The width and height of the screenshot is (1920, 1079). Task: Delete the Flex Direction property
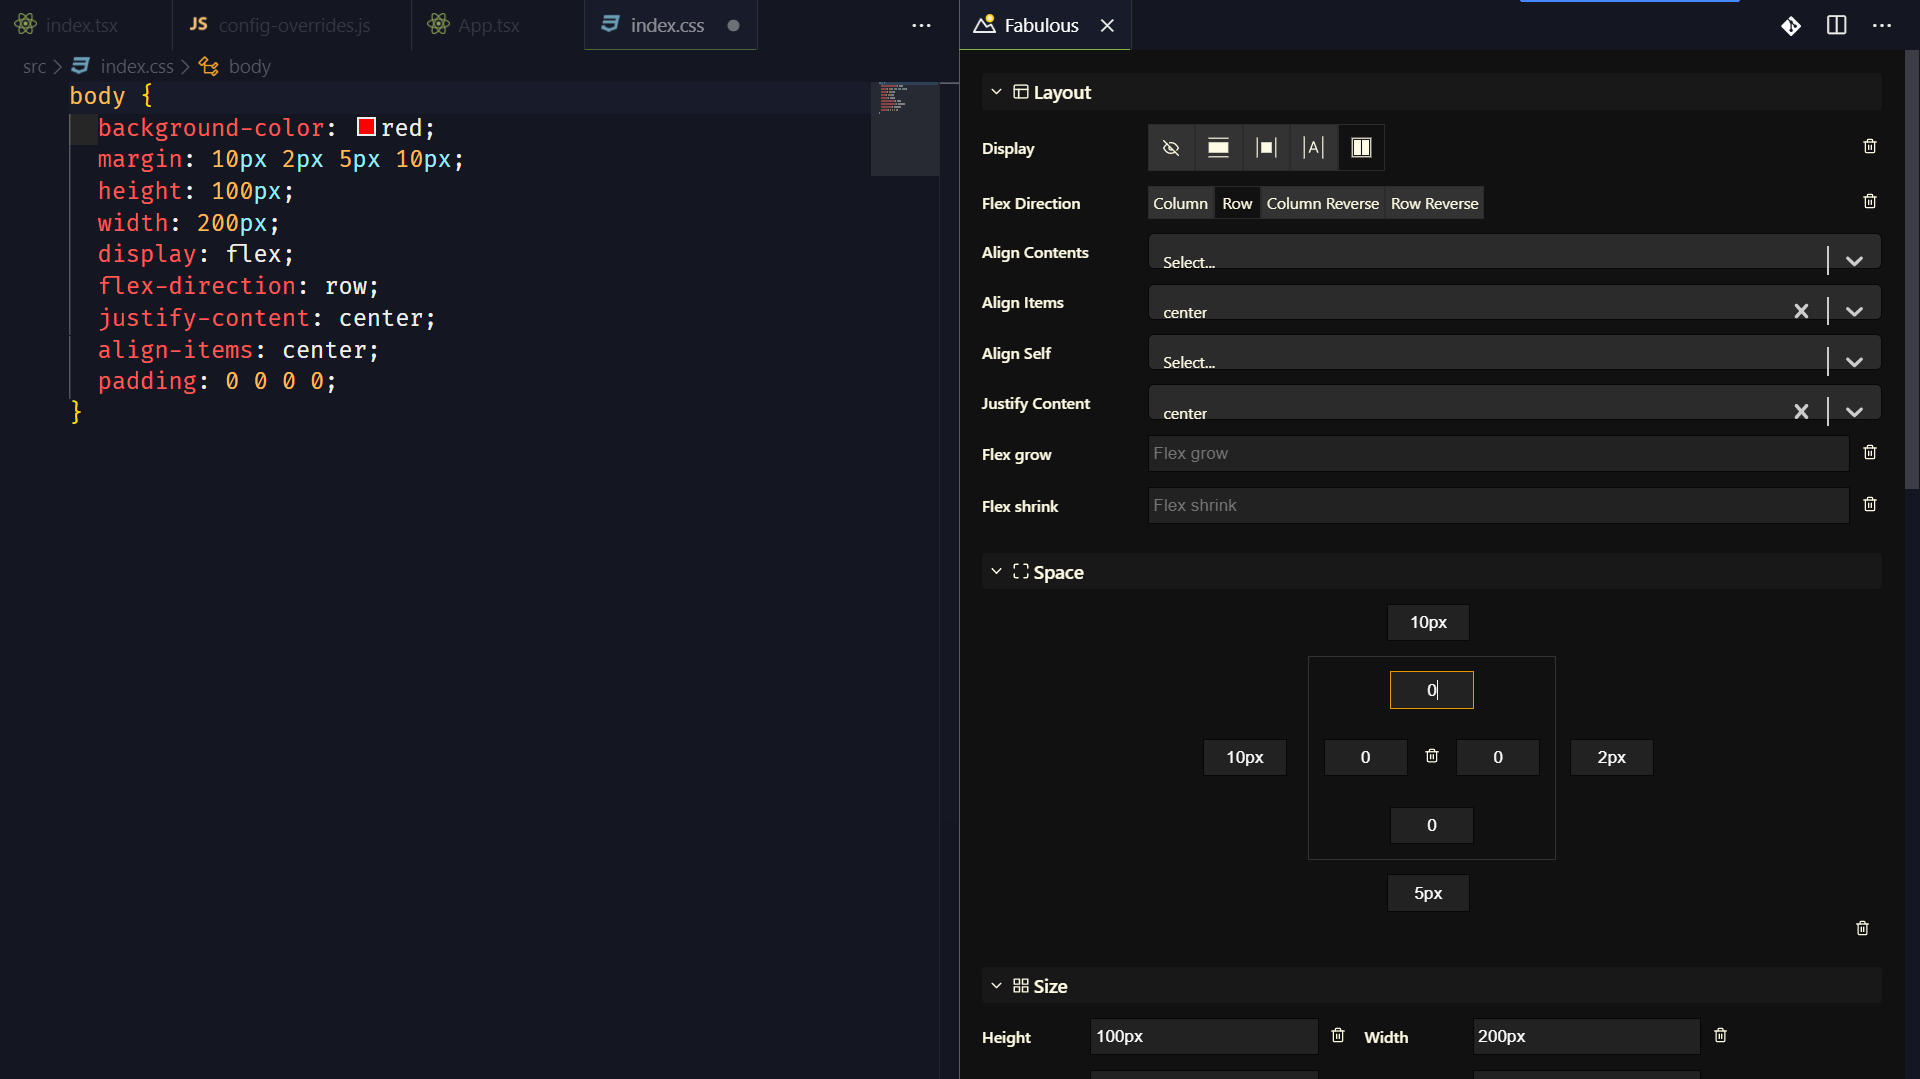pyautogui.click(x=1870, y=201)
